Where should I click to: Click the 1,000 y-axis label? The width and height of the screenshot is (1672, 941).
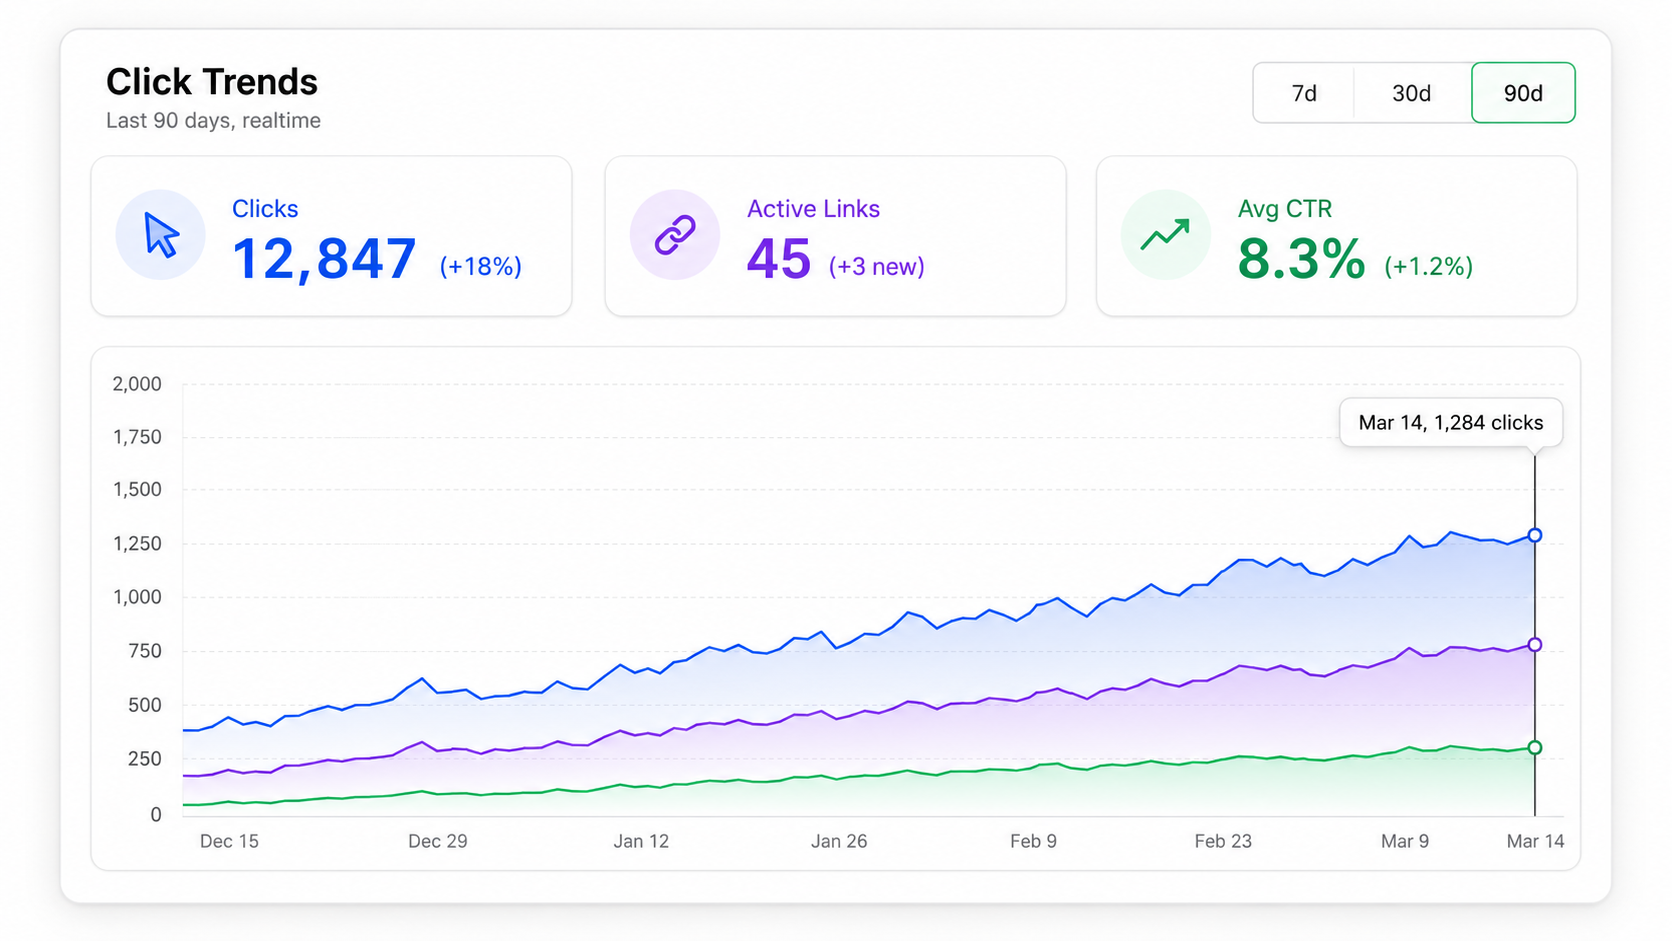[x=137, y=597]
